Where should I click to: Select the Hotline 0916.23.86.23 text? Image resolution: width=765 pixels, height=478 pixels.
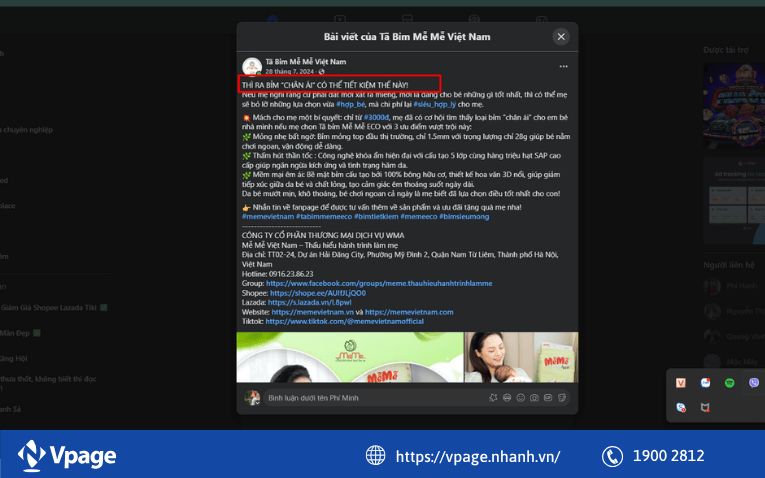pyautogui.click(x=278, y=274)
